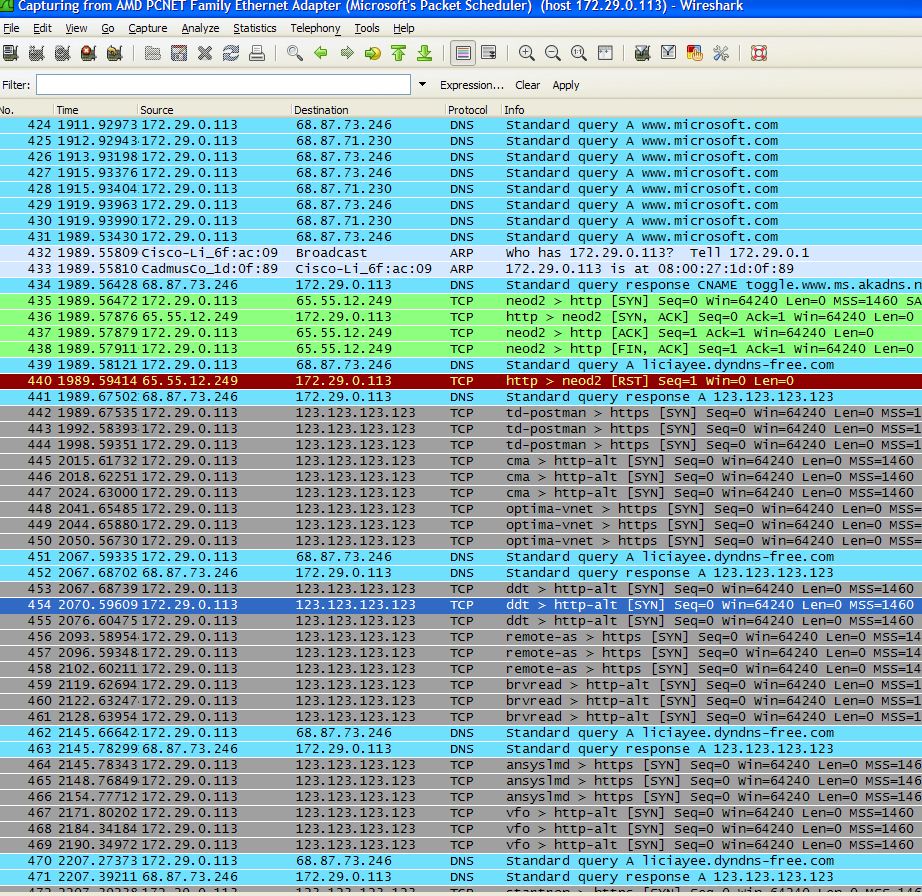
Task: Click the capture options icon
Action: [x=36, y=54]
